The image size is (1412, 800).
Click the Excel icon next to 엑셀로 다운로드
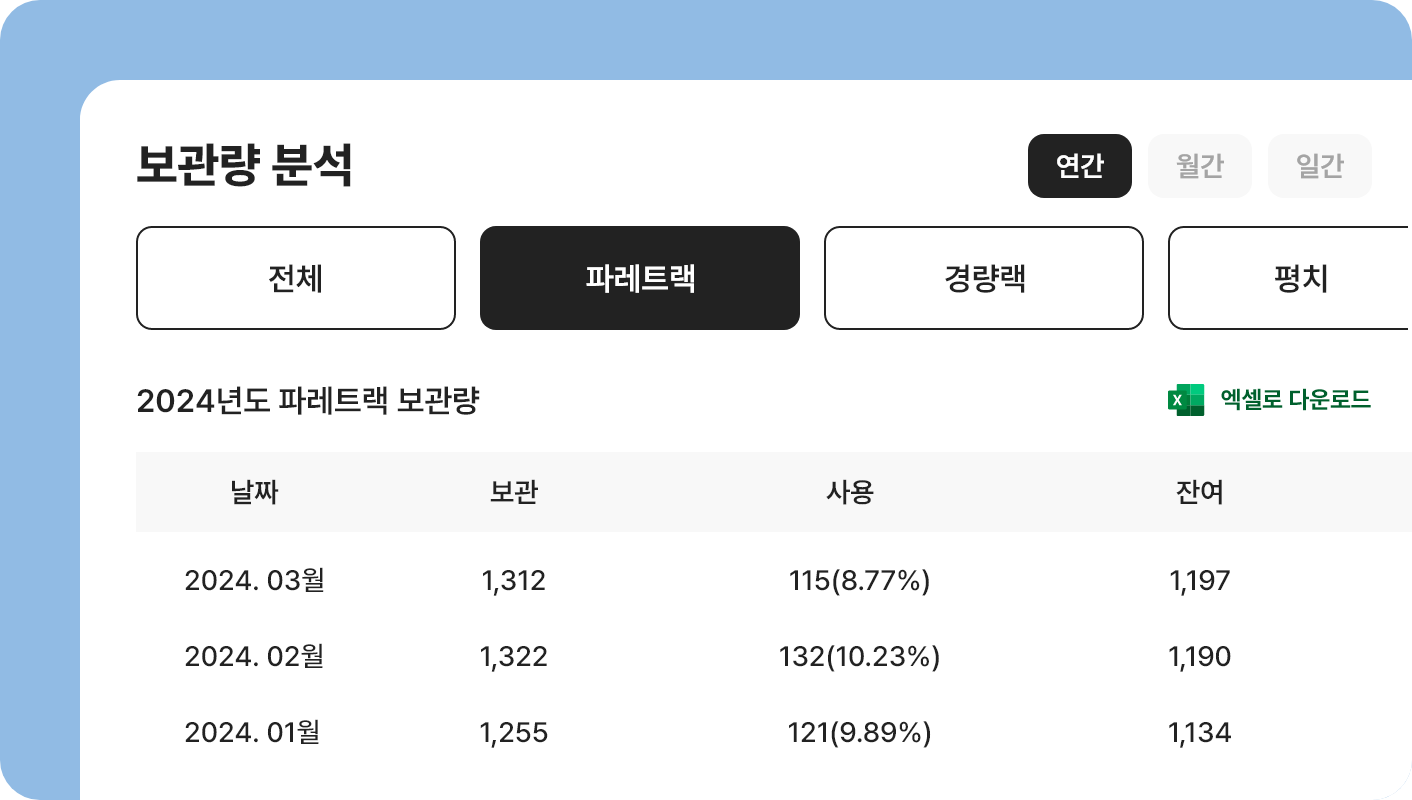tap(1186, 400)
